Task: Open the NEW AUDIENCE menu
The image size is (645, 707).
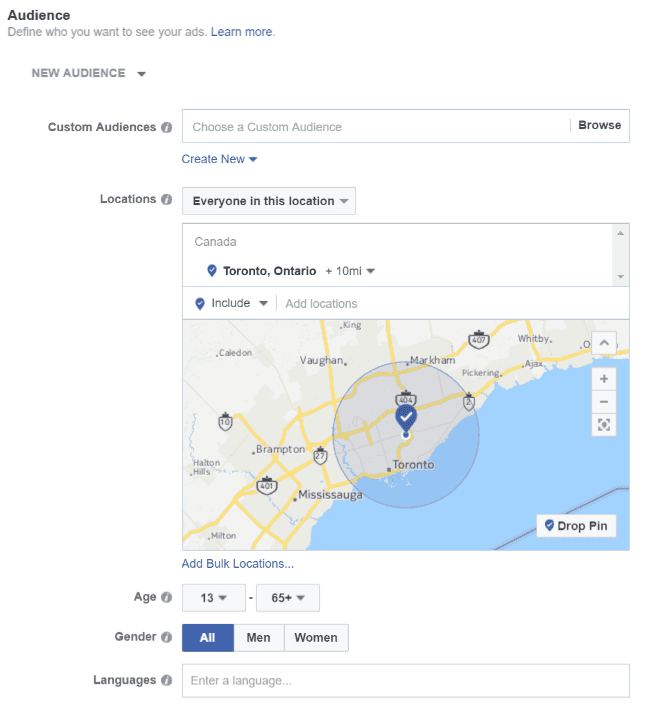Action: tap(88, 73)
